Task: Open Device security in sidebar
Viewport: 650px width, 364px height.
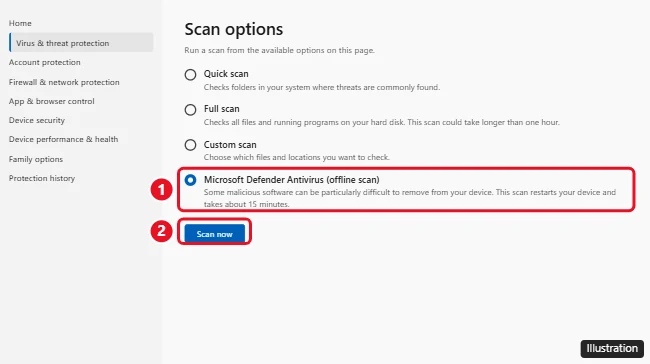Action: pos(37,120)
